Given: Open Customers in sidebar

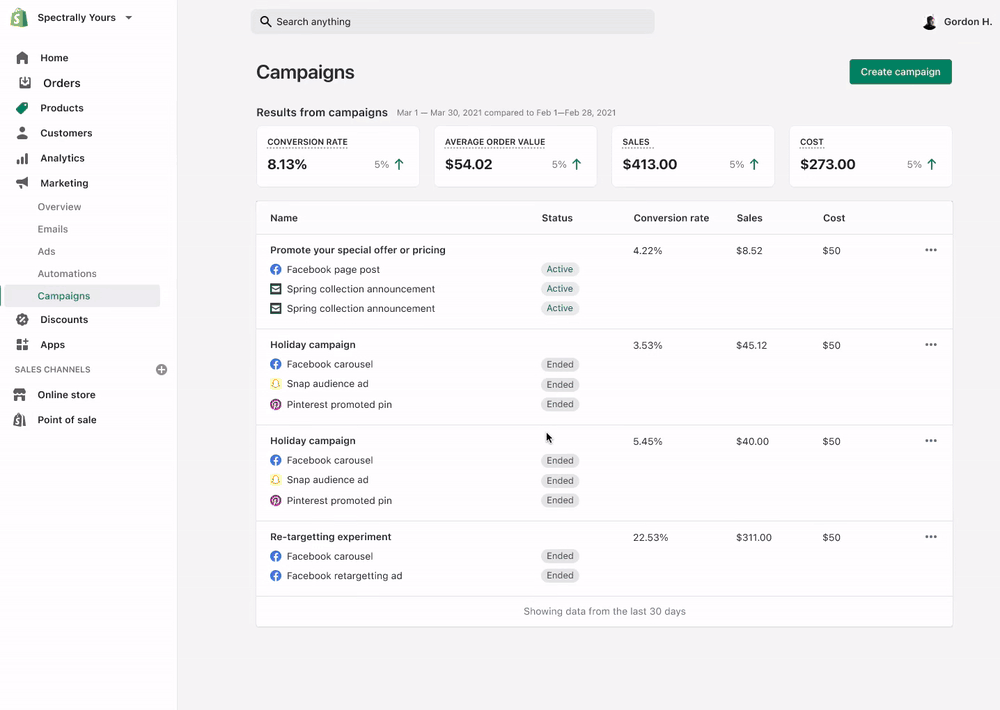Looking at the screenshot, I should click(66, 133).
